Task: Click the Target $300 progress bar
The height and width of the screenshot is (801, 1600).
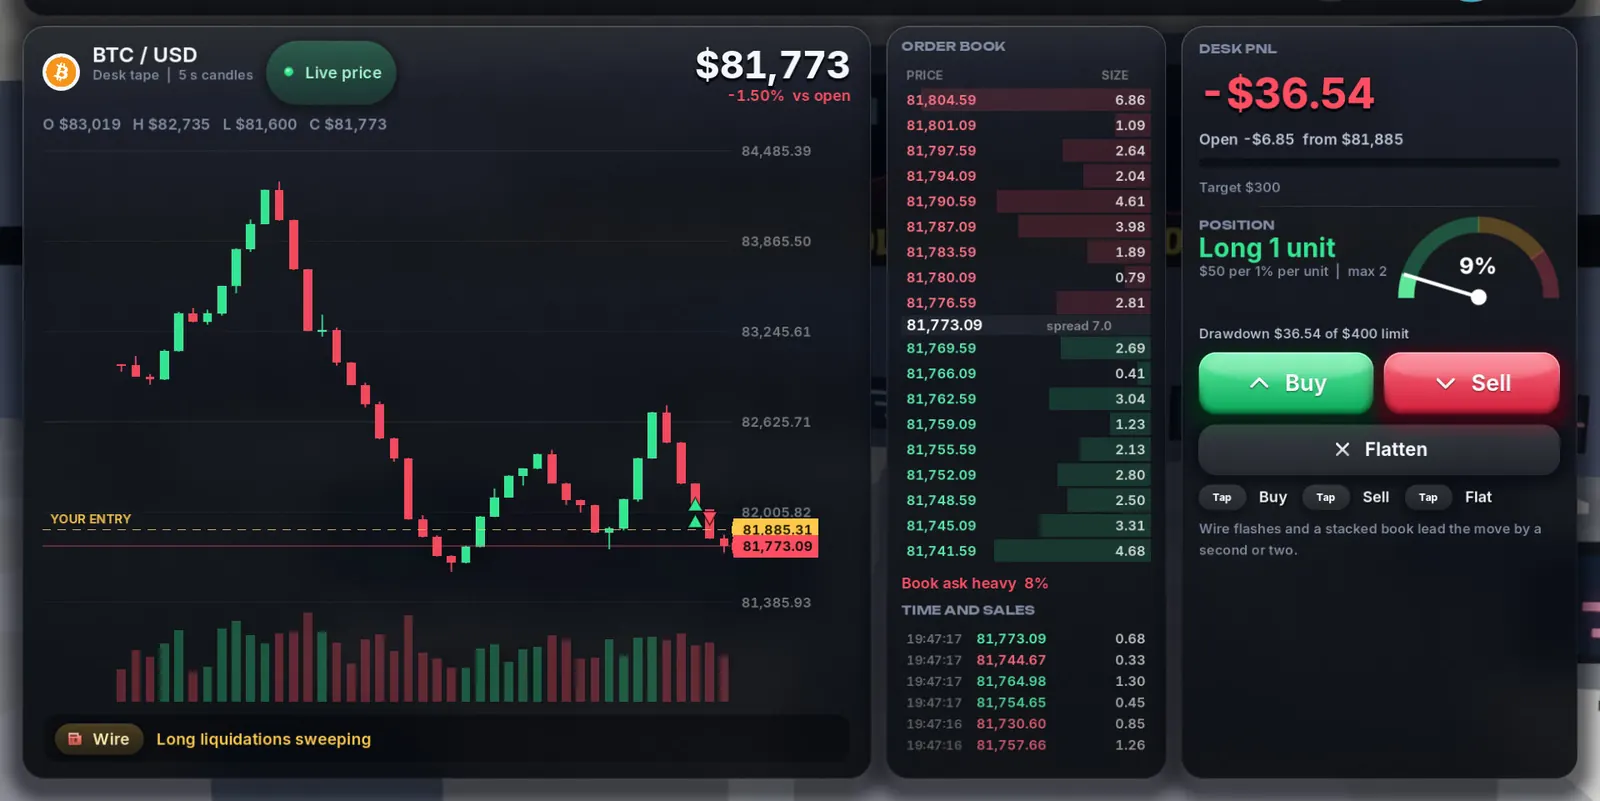Action: [1379, 162]
